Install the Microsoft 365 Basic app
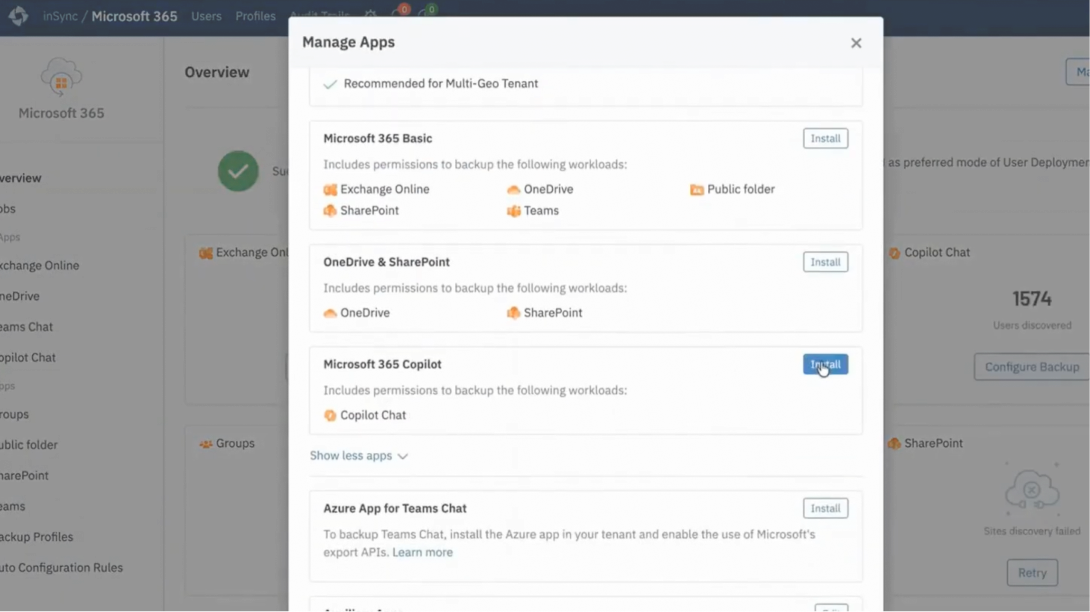This screenshot has width=1090, height=612. tap(825, 138)
